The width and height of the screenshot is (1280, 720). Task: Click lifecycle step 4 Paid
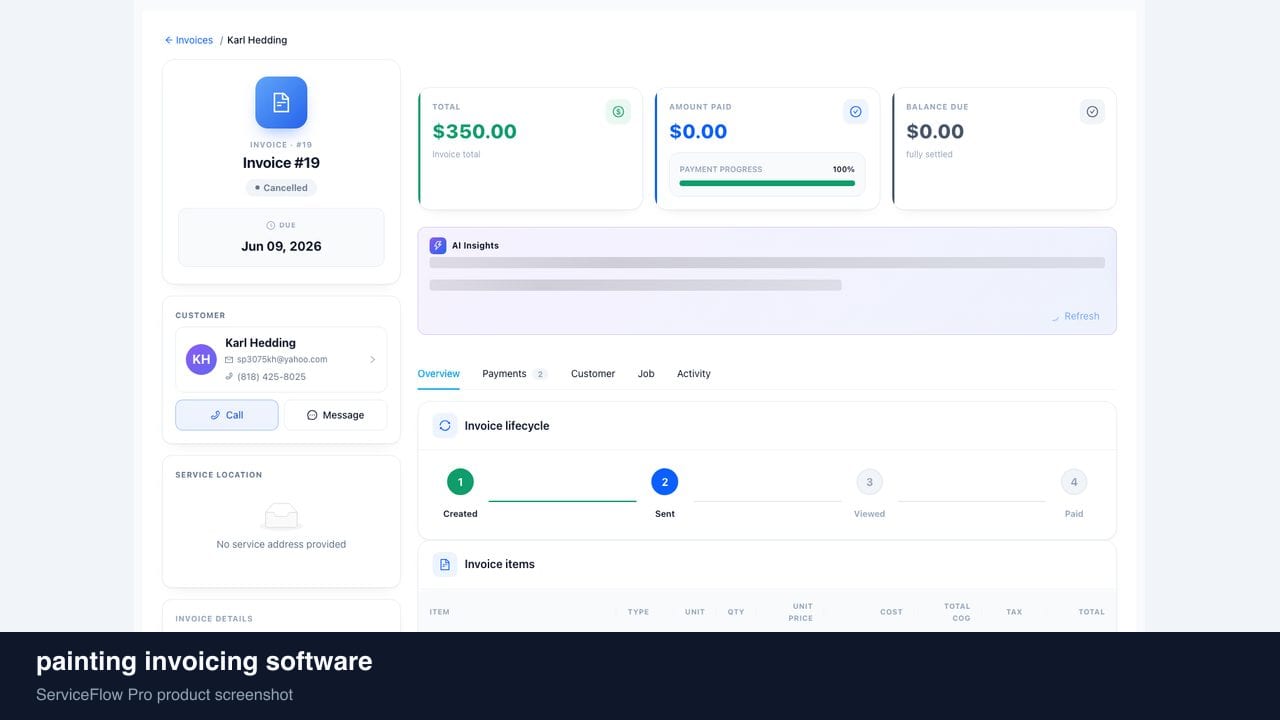[1074, 482]
